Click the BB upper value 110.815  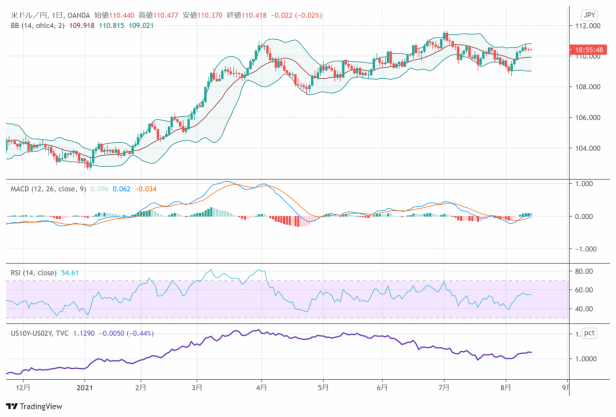pos(117,26)
